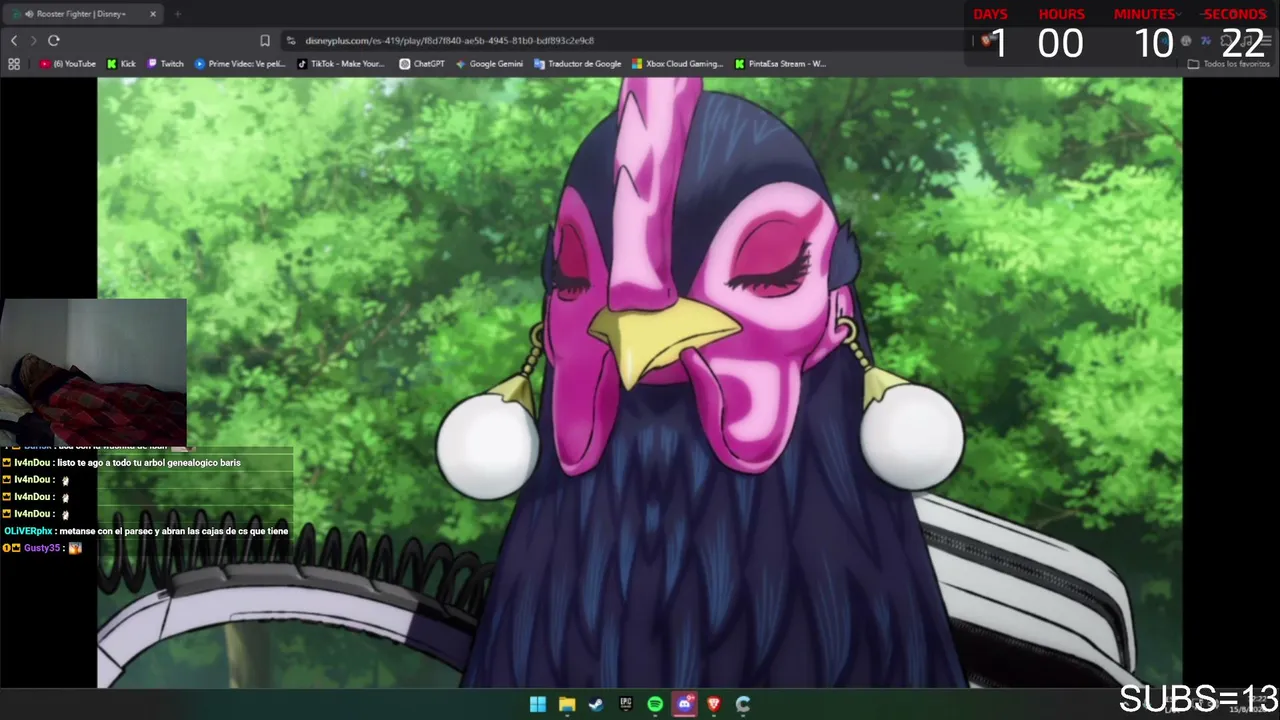
Task: Open the PintaEsa Stream bookmark
Action: (x=780, y=64)
